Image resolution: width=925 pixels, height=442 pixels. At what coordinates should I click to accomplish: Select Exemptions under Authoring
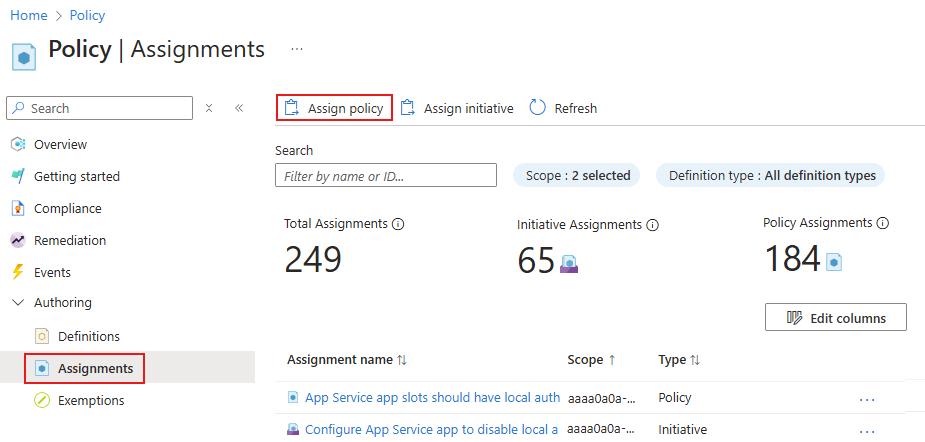pyautogui.click(x=91, y=400)
